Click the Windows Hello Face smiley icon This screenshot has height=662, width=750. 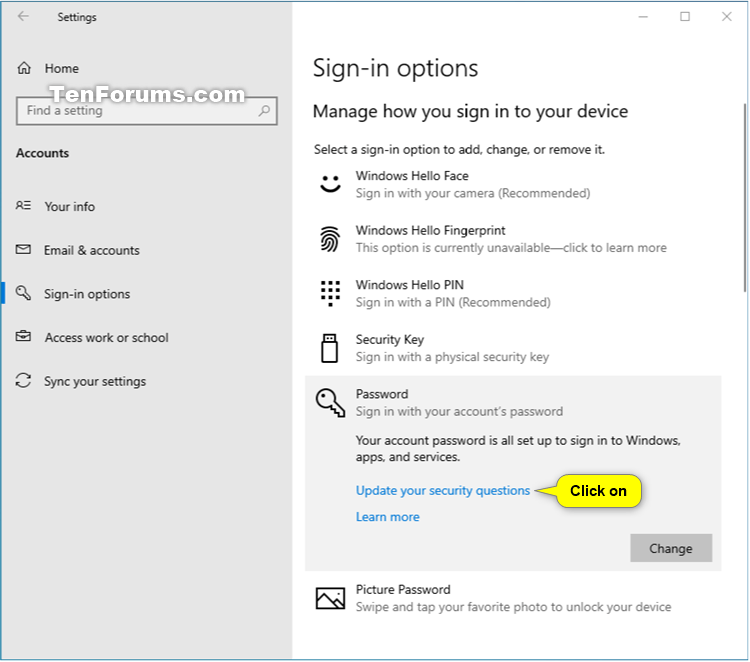point(330,184)
